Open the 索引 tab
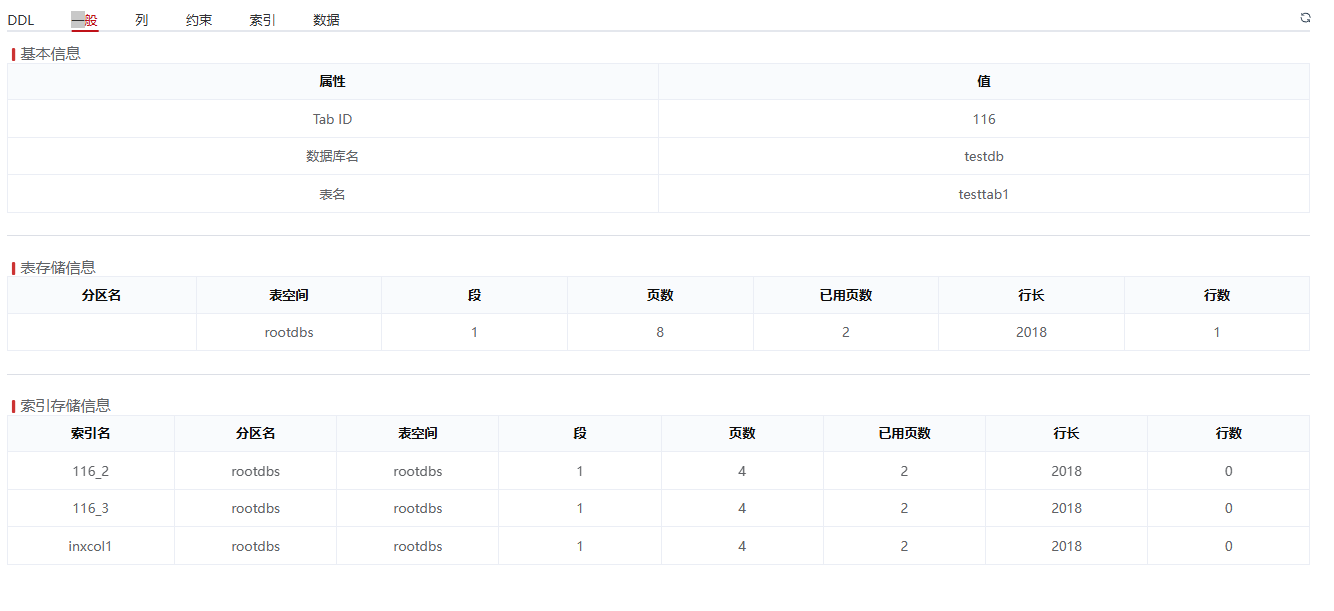 263,20
